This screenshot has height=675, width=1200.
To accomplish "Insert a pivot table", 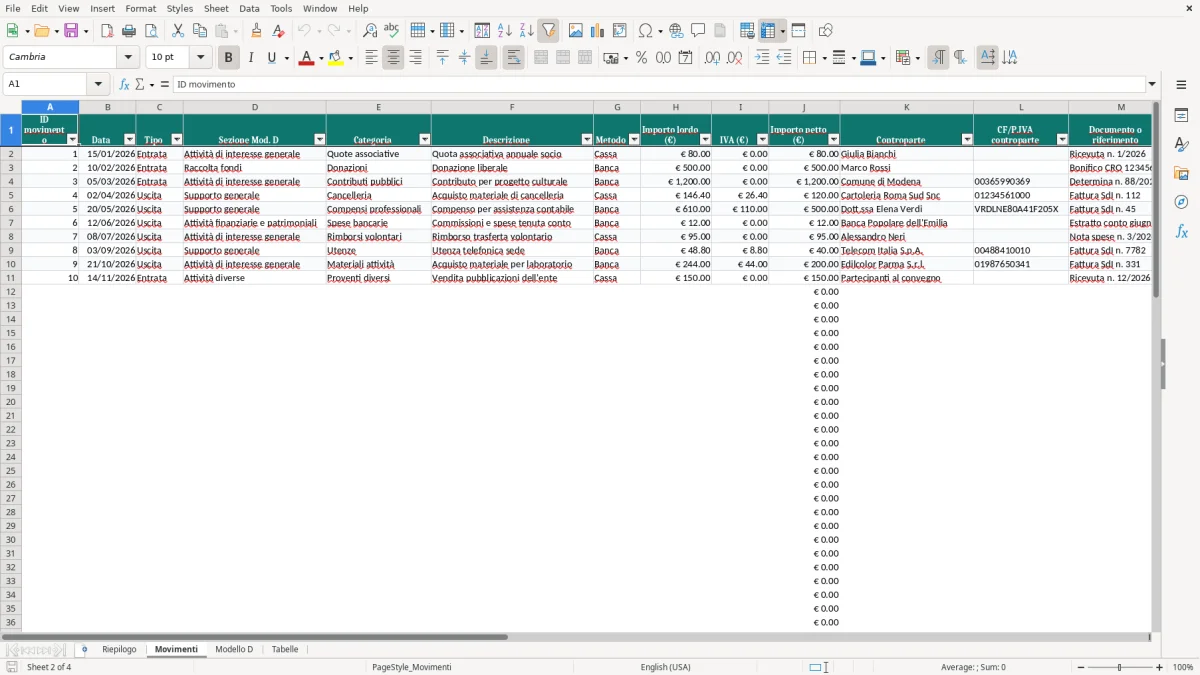I will point(620,31).
